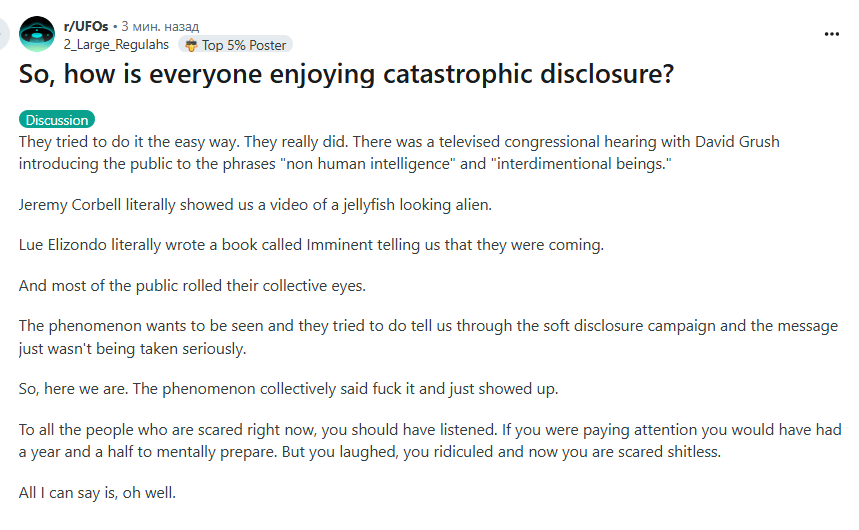The height and width of the screenshot is (530, 859).
Task: Click the Jeremy Corbell jellyfish alien sentence
Action: click(255, 204)
